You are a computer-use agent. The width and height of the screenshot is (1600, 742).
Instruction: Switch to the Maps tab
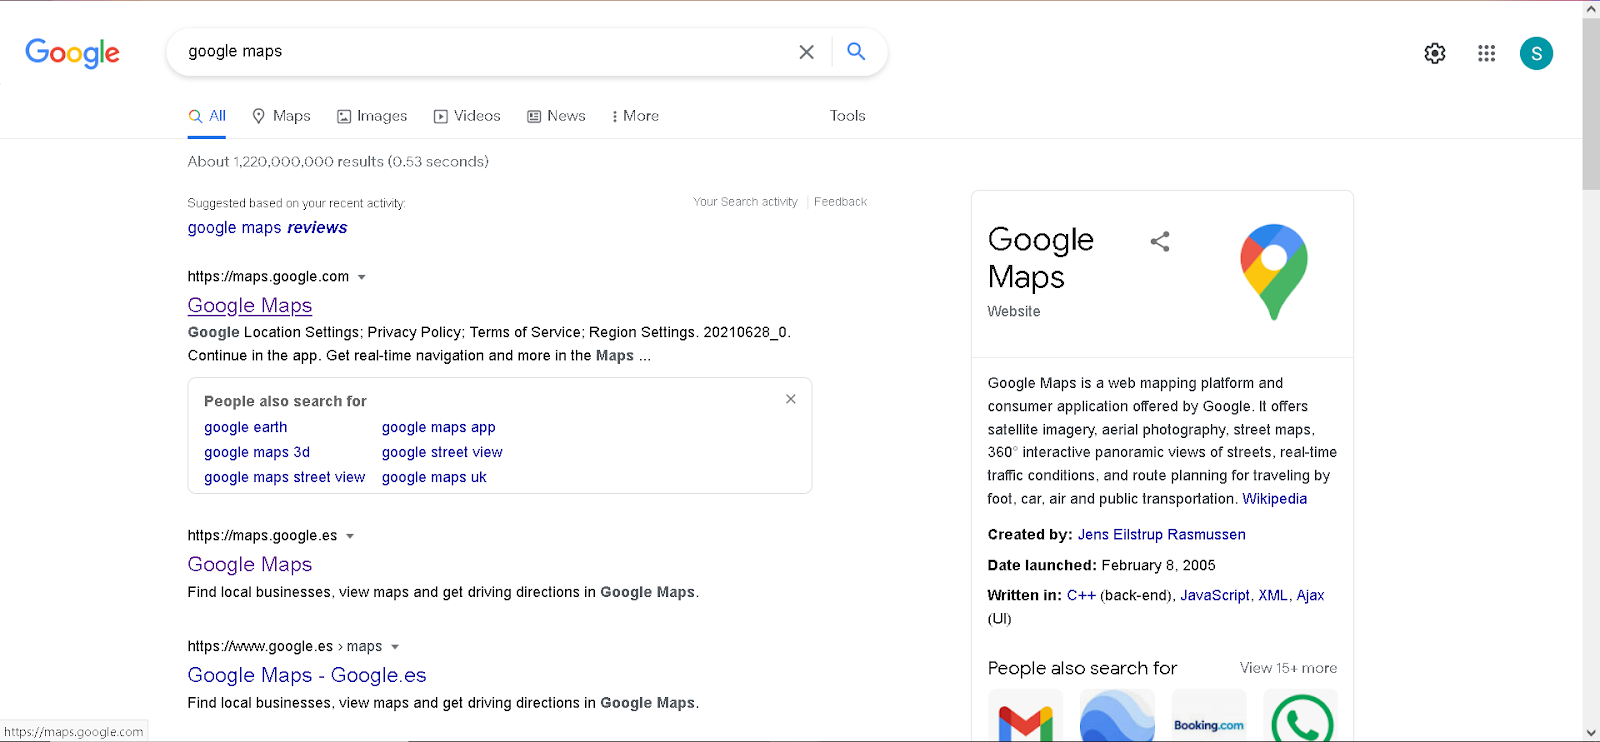coord(281,116)
